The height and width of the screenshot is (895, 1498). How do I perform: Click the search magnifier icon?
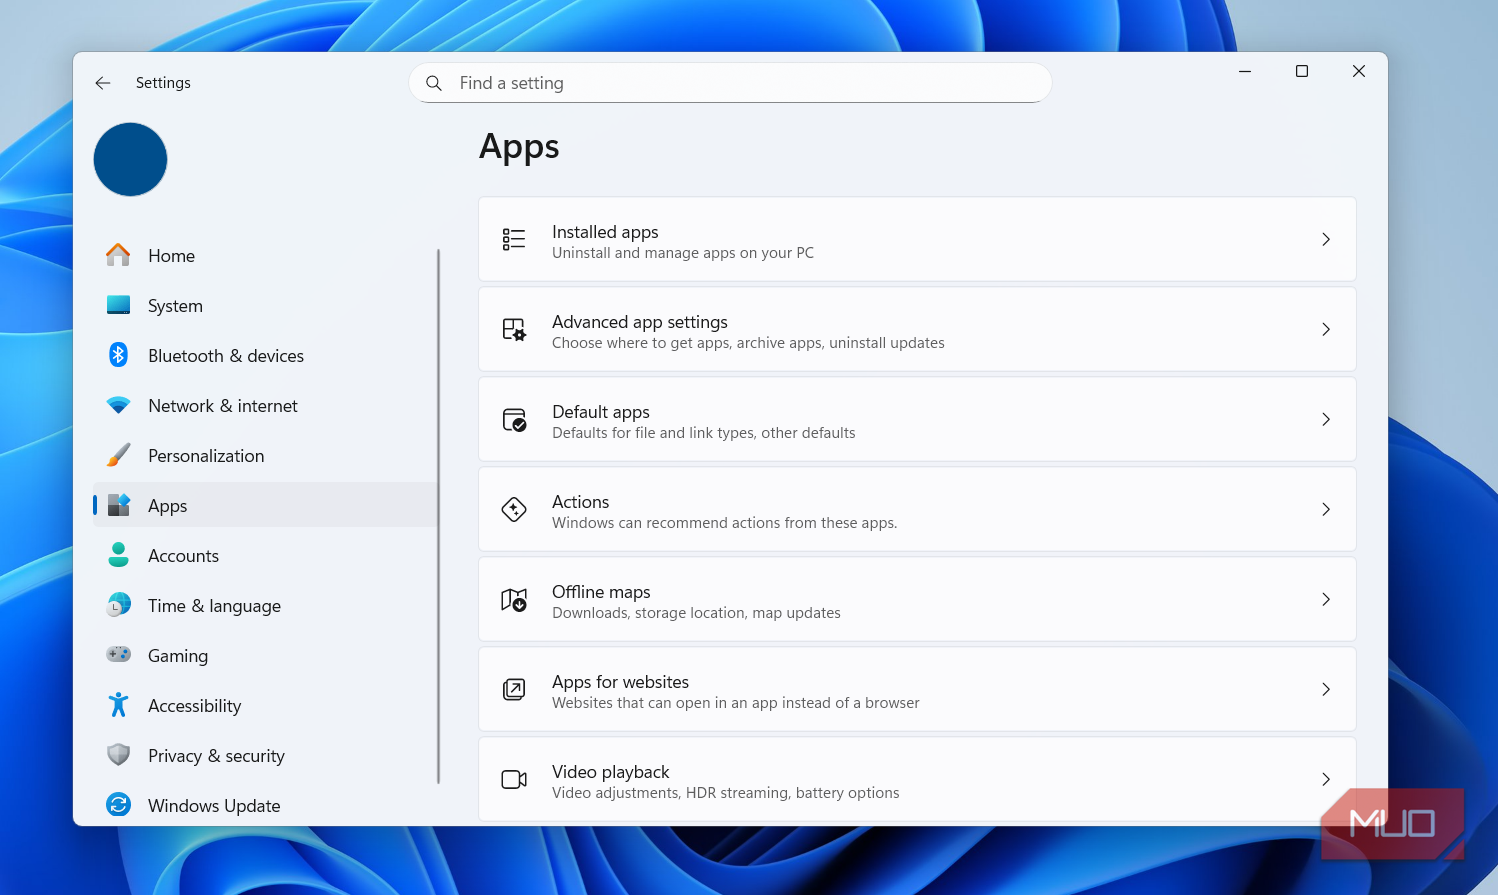point(434,83)
